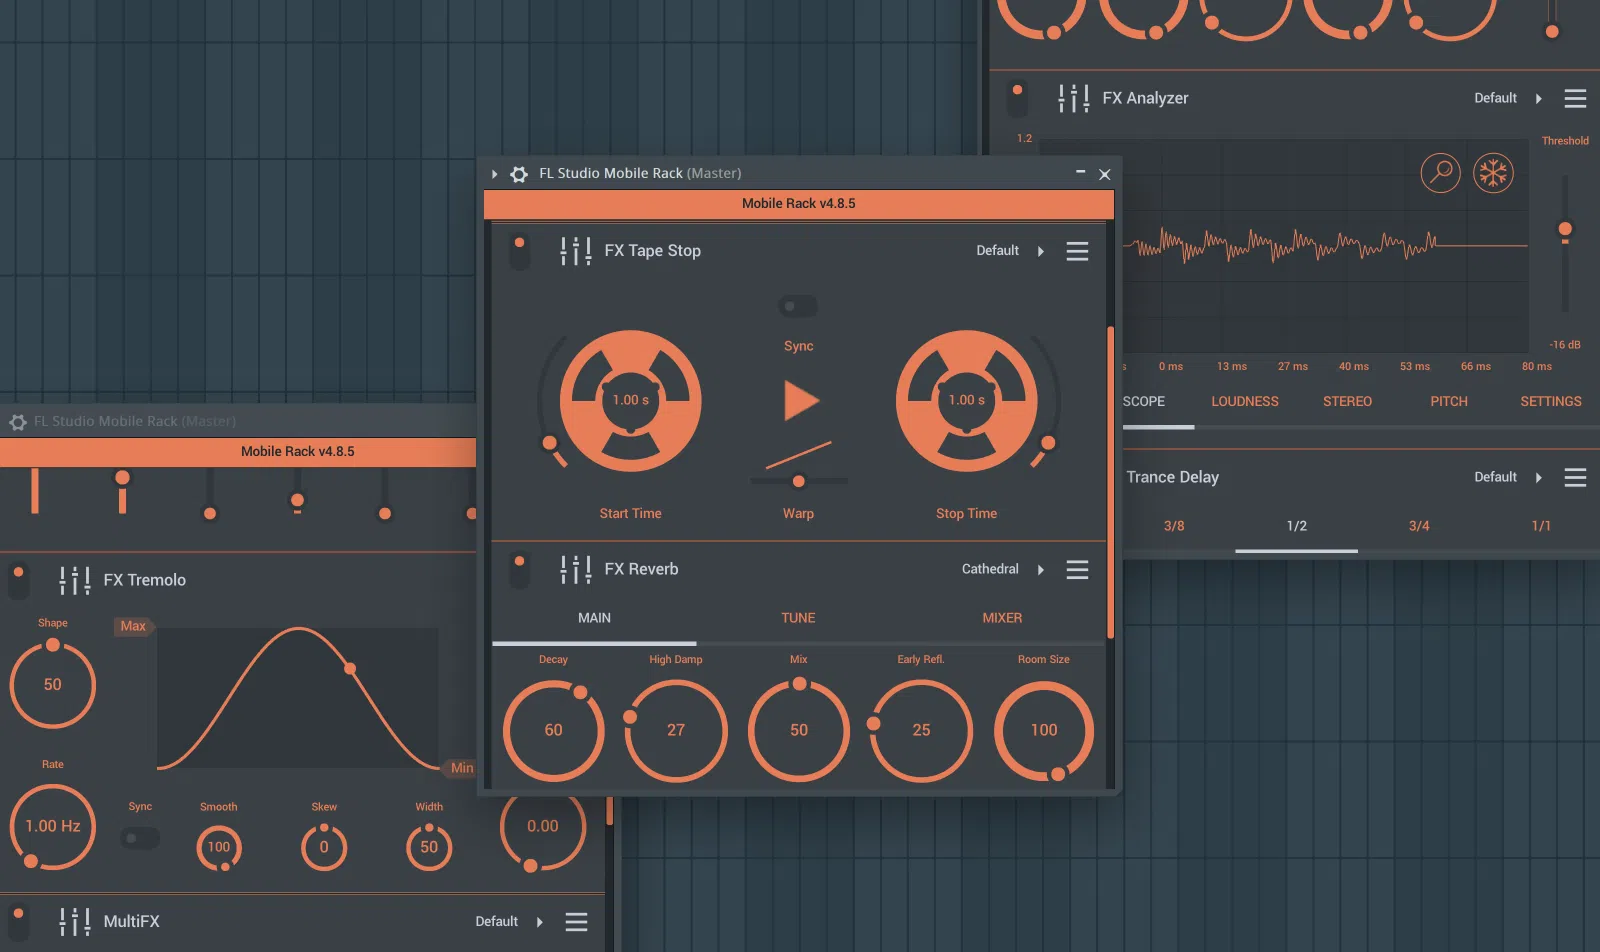
Task: Click the FX Tape Stop mixer icon
Action: tap(575, 251)
